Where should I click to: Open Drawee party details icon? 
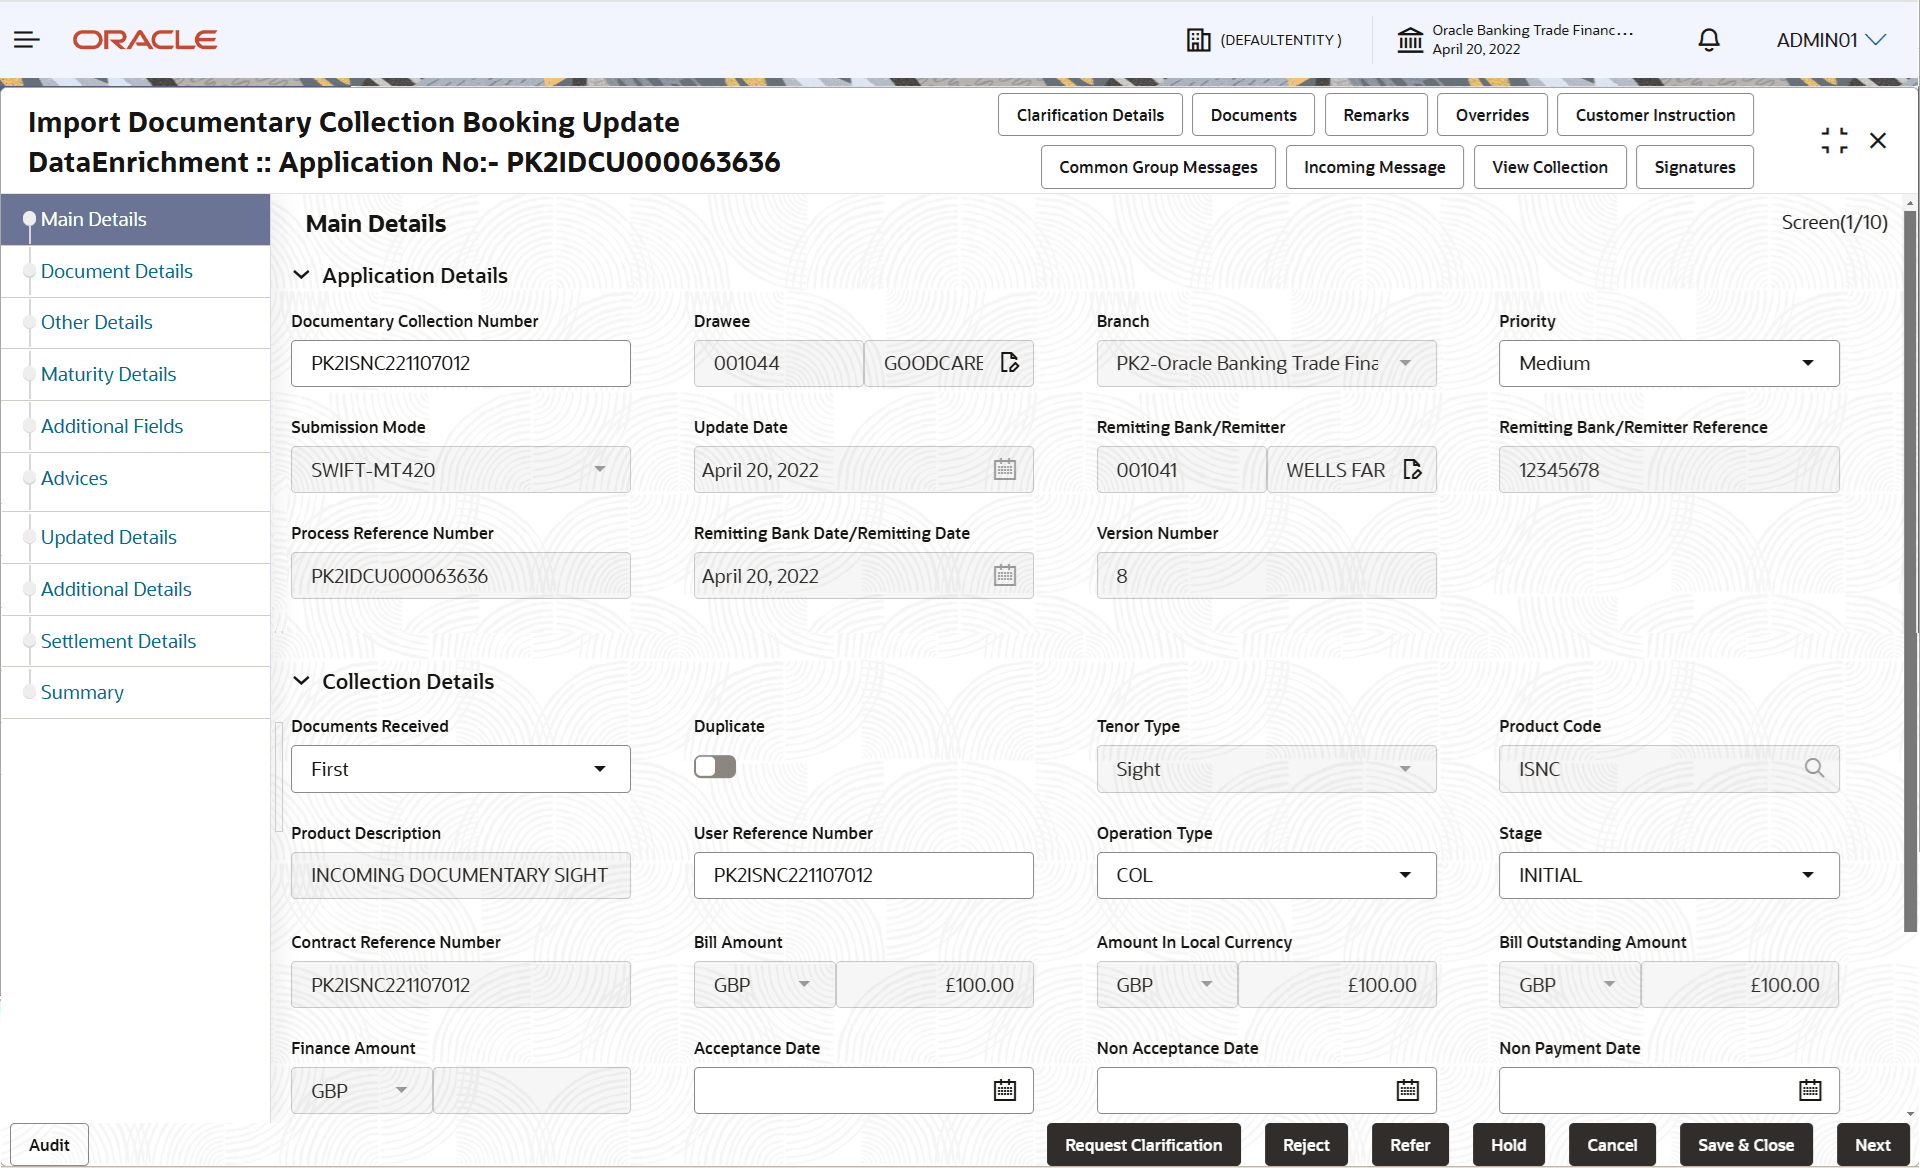(1010, 363)
